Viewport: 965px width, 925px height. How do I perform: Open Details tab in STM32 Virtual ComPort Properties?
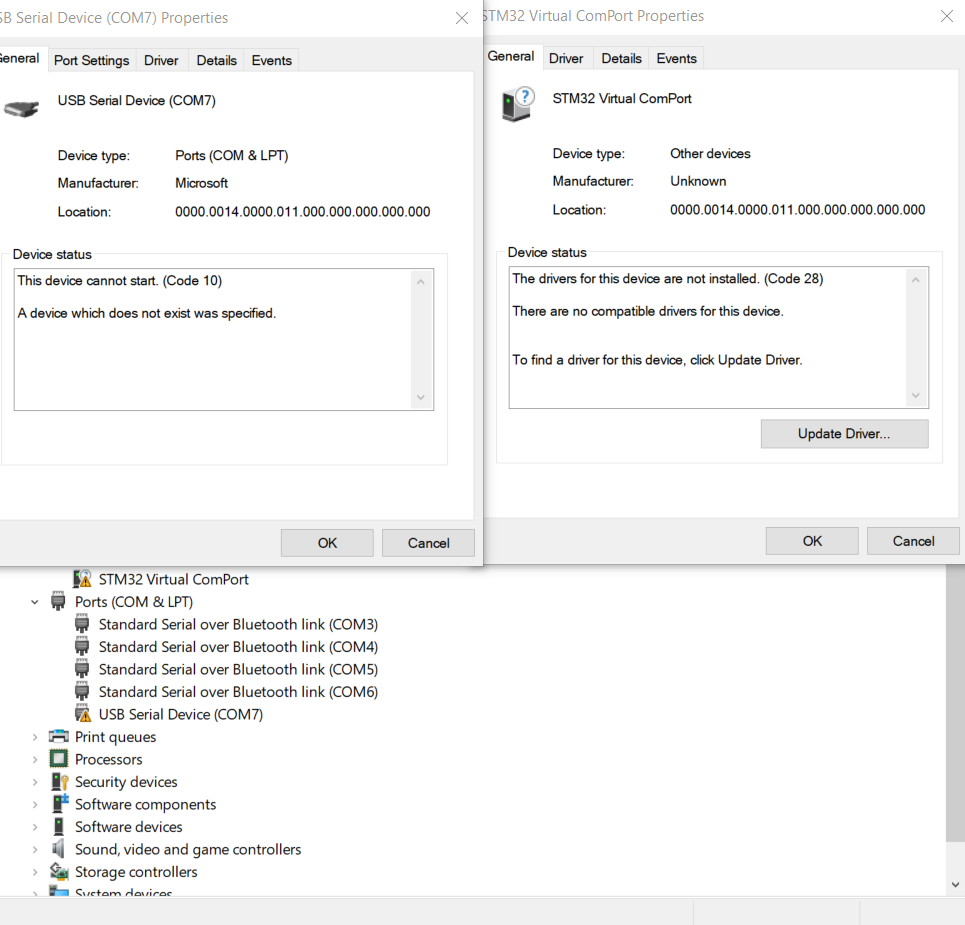click(x=622, y=58)
